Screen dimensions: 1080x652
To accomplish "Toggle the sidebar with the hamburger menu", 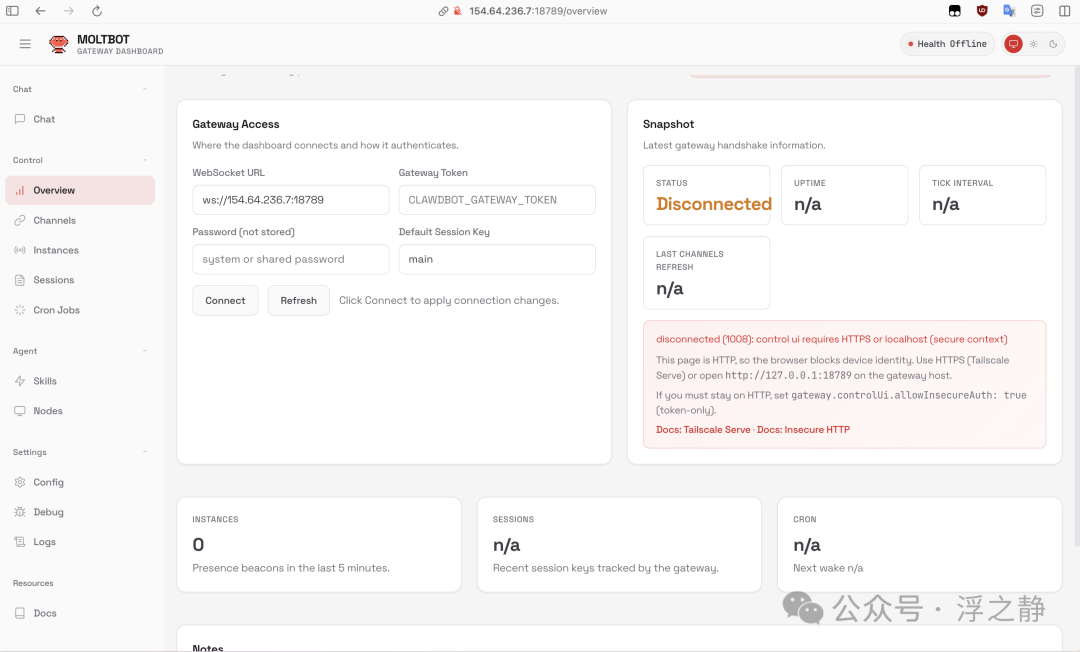I will [x=25, y=44].
